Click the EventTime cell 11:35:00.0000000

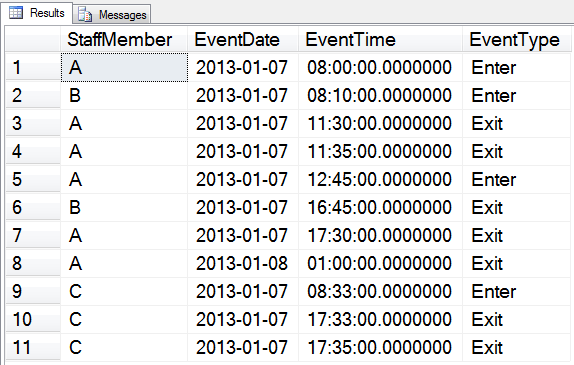tap(380, 151)
